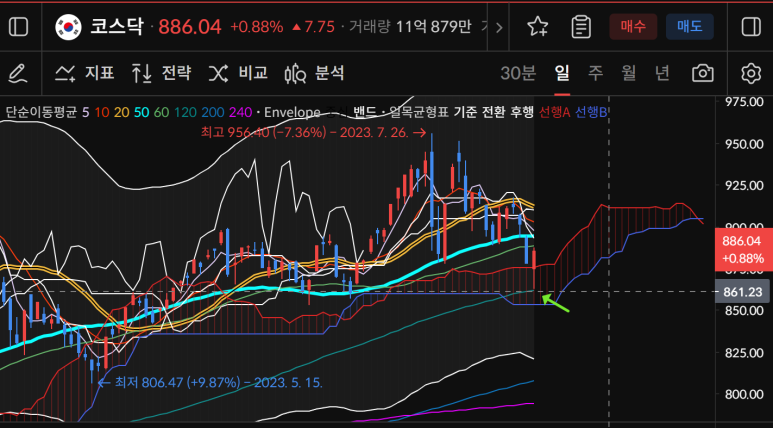
Task: Toggle the 120-day moving average
Action: tap(184, 112)
